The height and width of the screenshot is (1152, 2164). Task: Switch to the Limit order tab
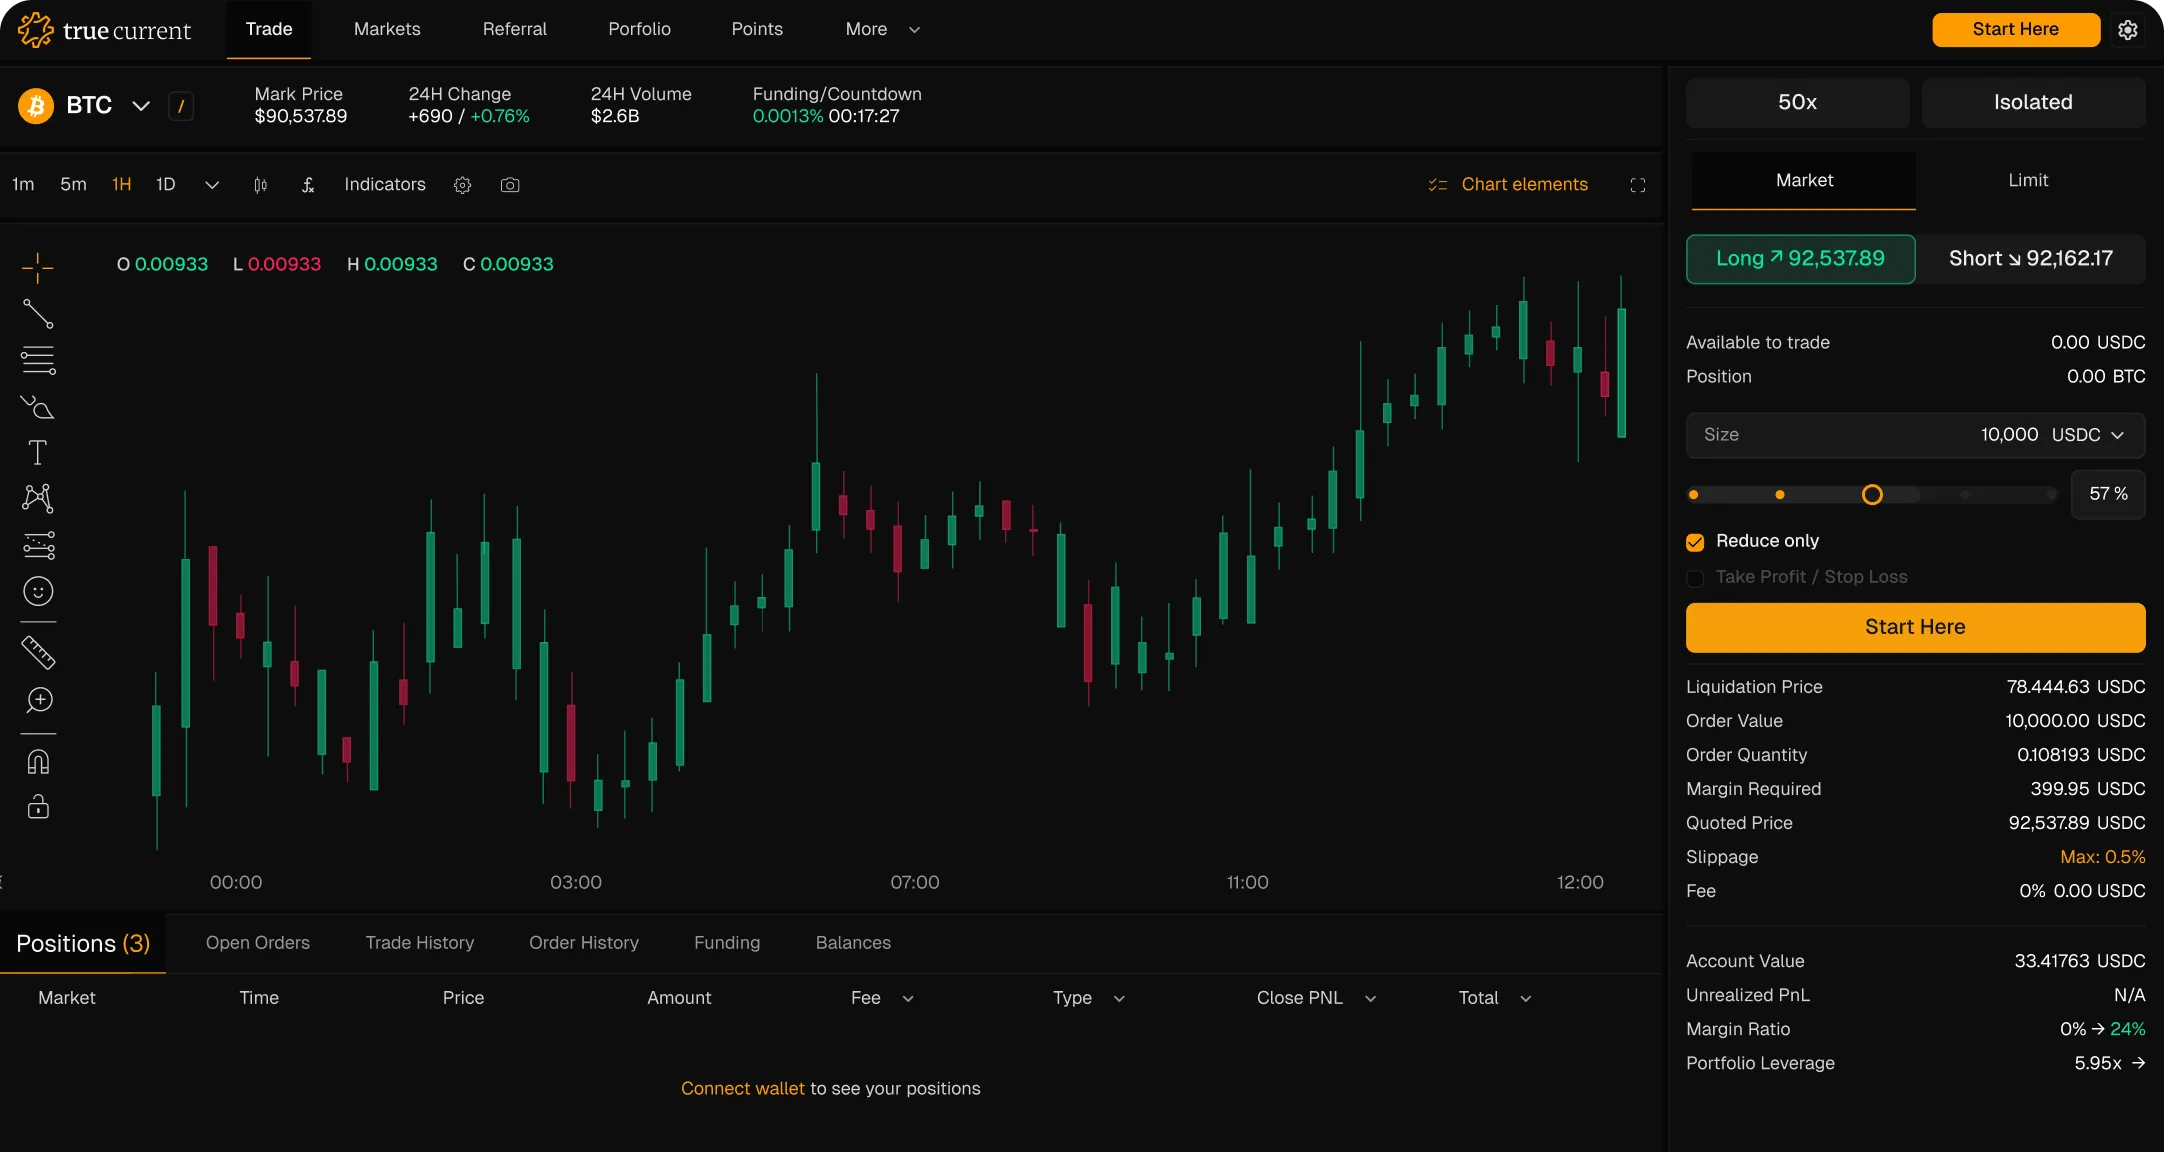2028,180
